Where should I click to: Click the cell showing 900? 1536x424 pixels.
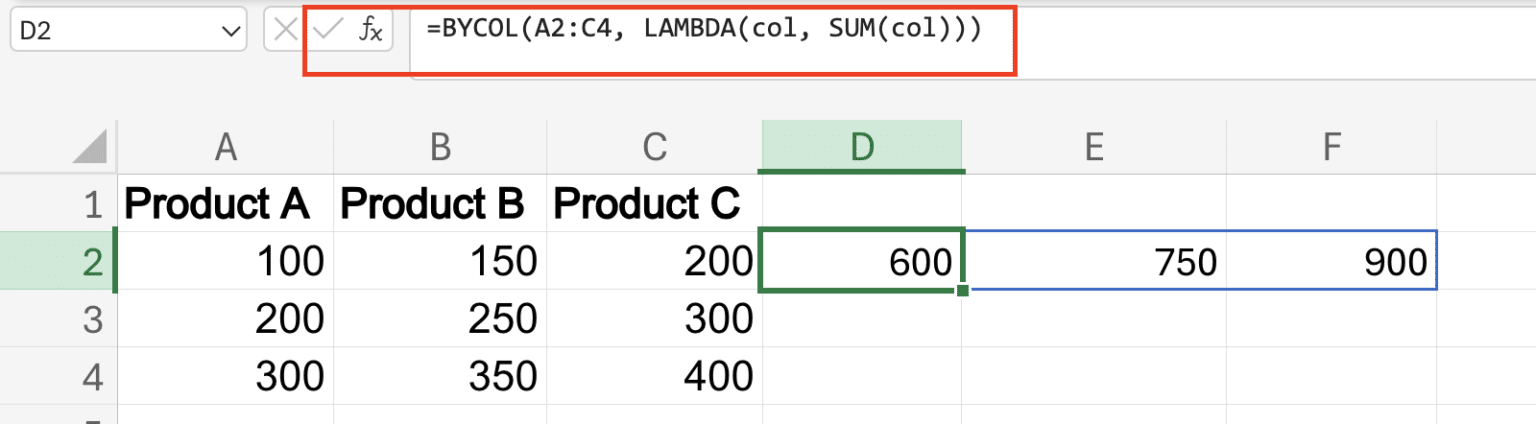tap(1331, 261)
